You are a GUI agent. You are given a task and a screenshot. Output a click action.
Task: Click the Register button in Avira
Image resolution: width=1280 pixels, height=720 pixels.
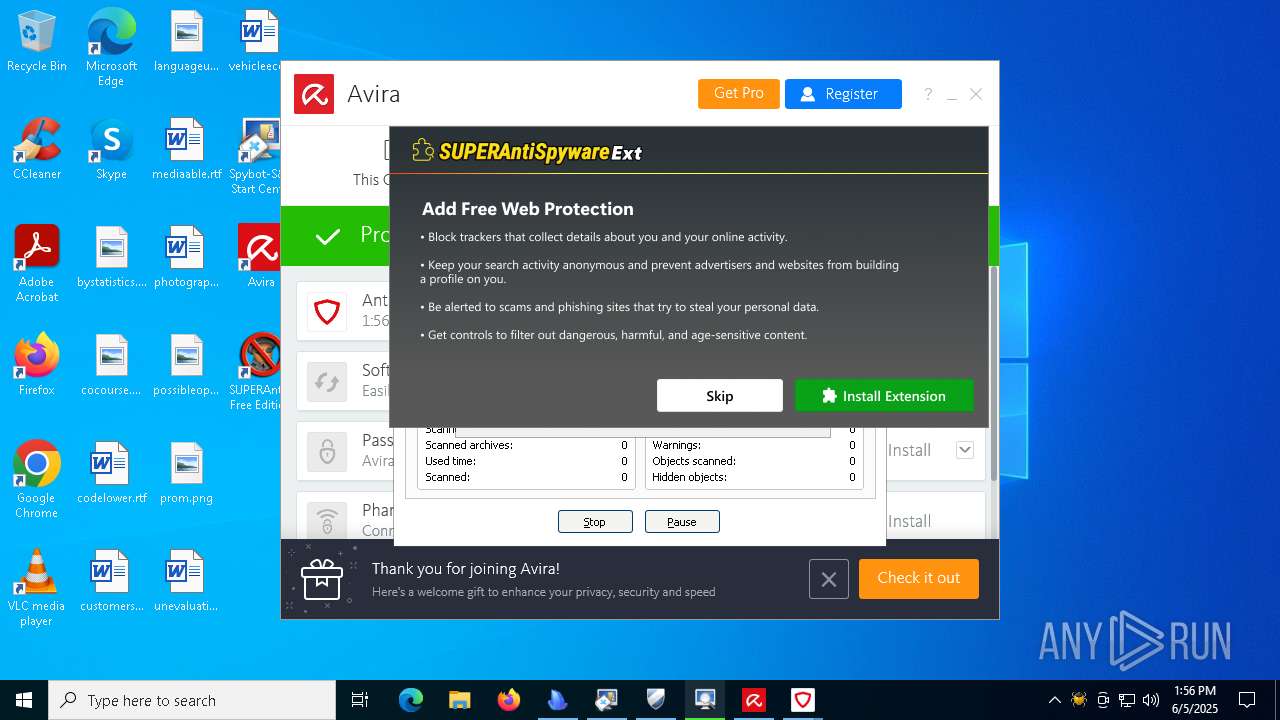843,94
